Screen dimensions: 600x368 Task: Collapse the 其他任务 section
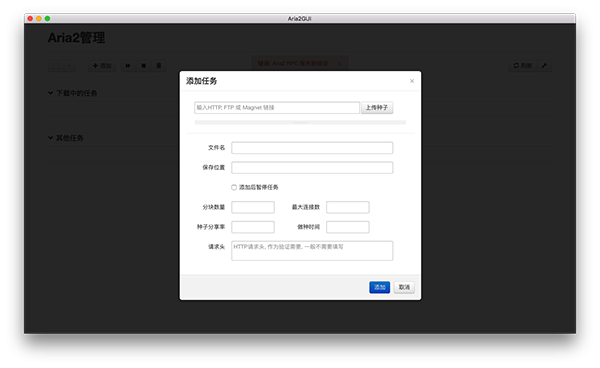66,138
